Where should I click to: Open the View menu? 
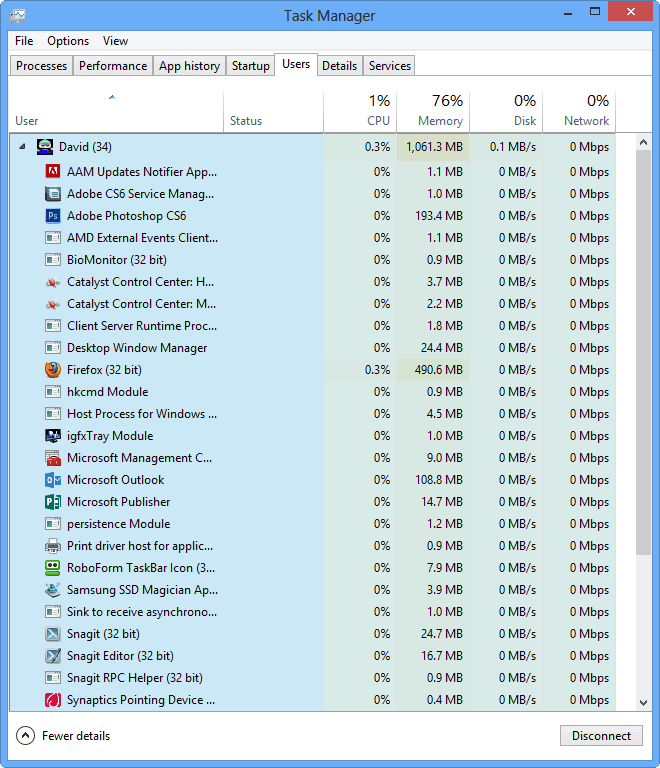(115, 41)
